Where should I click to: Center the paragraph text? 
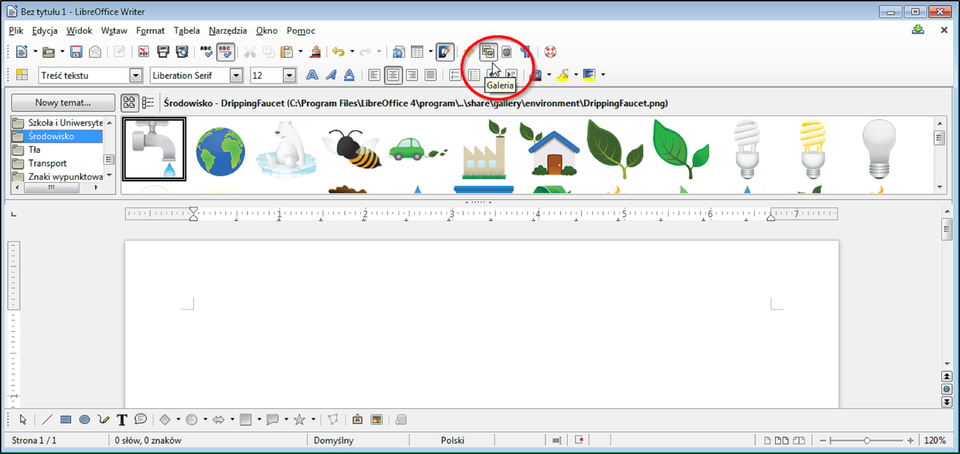coord(393,75)
